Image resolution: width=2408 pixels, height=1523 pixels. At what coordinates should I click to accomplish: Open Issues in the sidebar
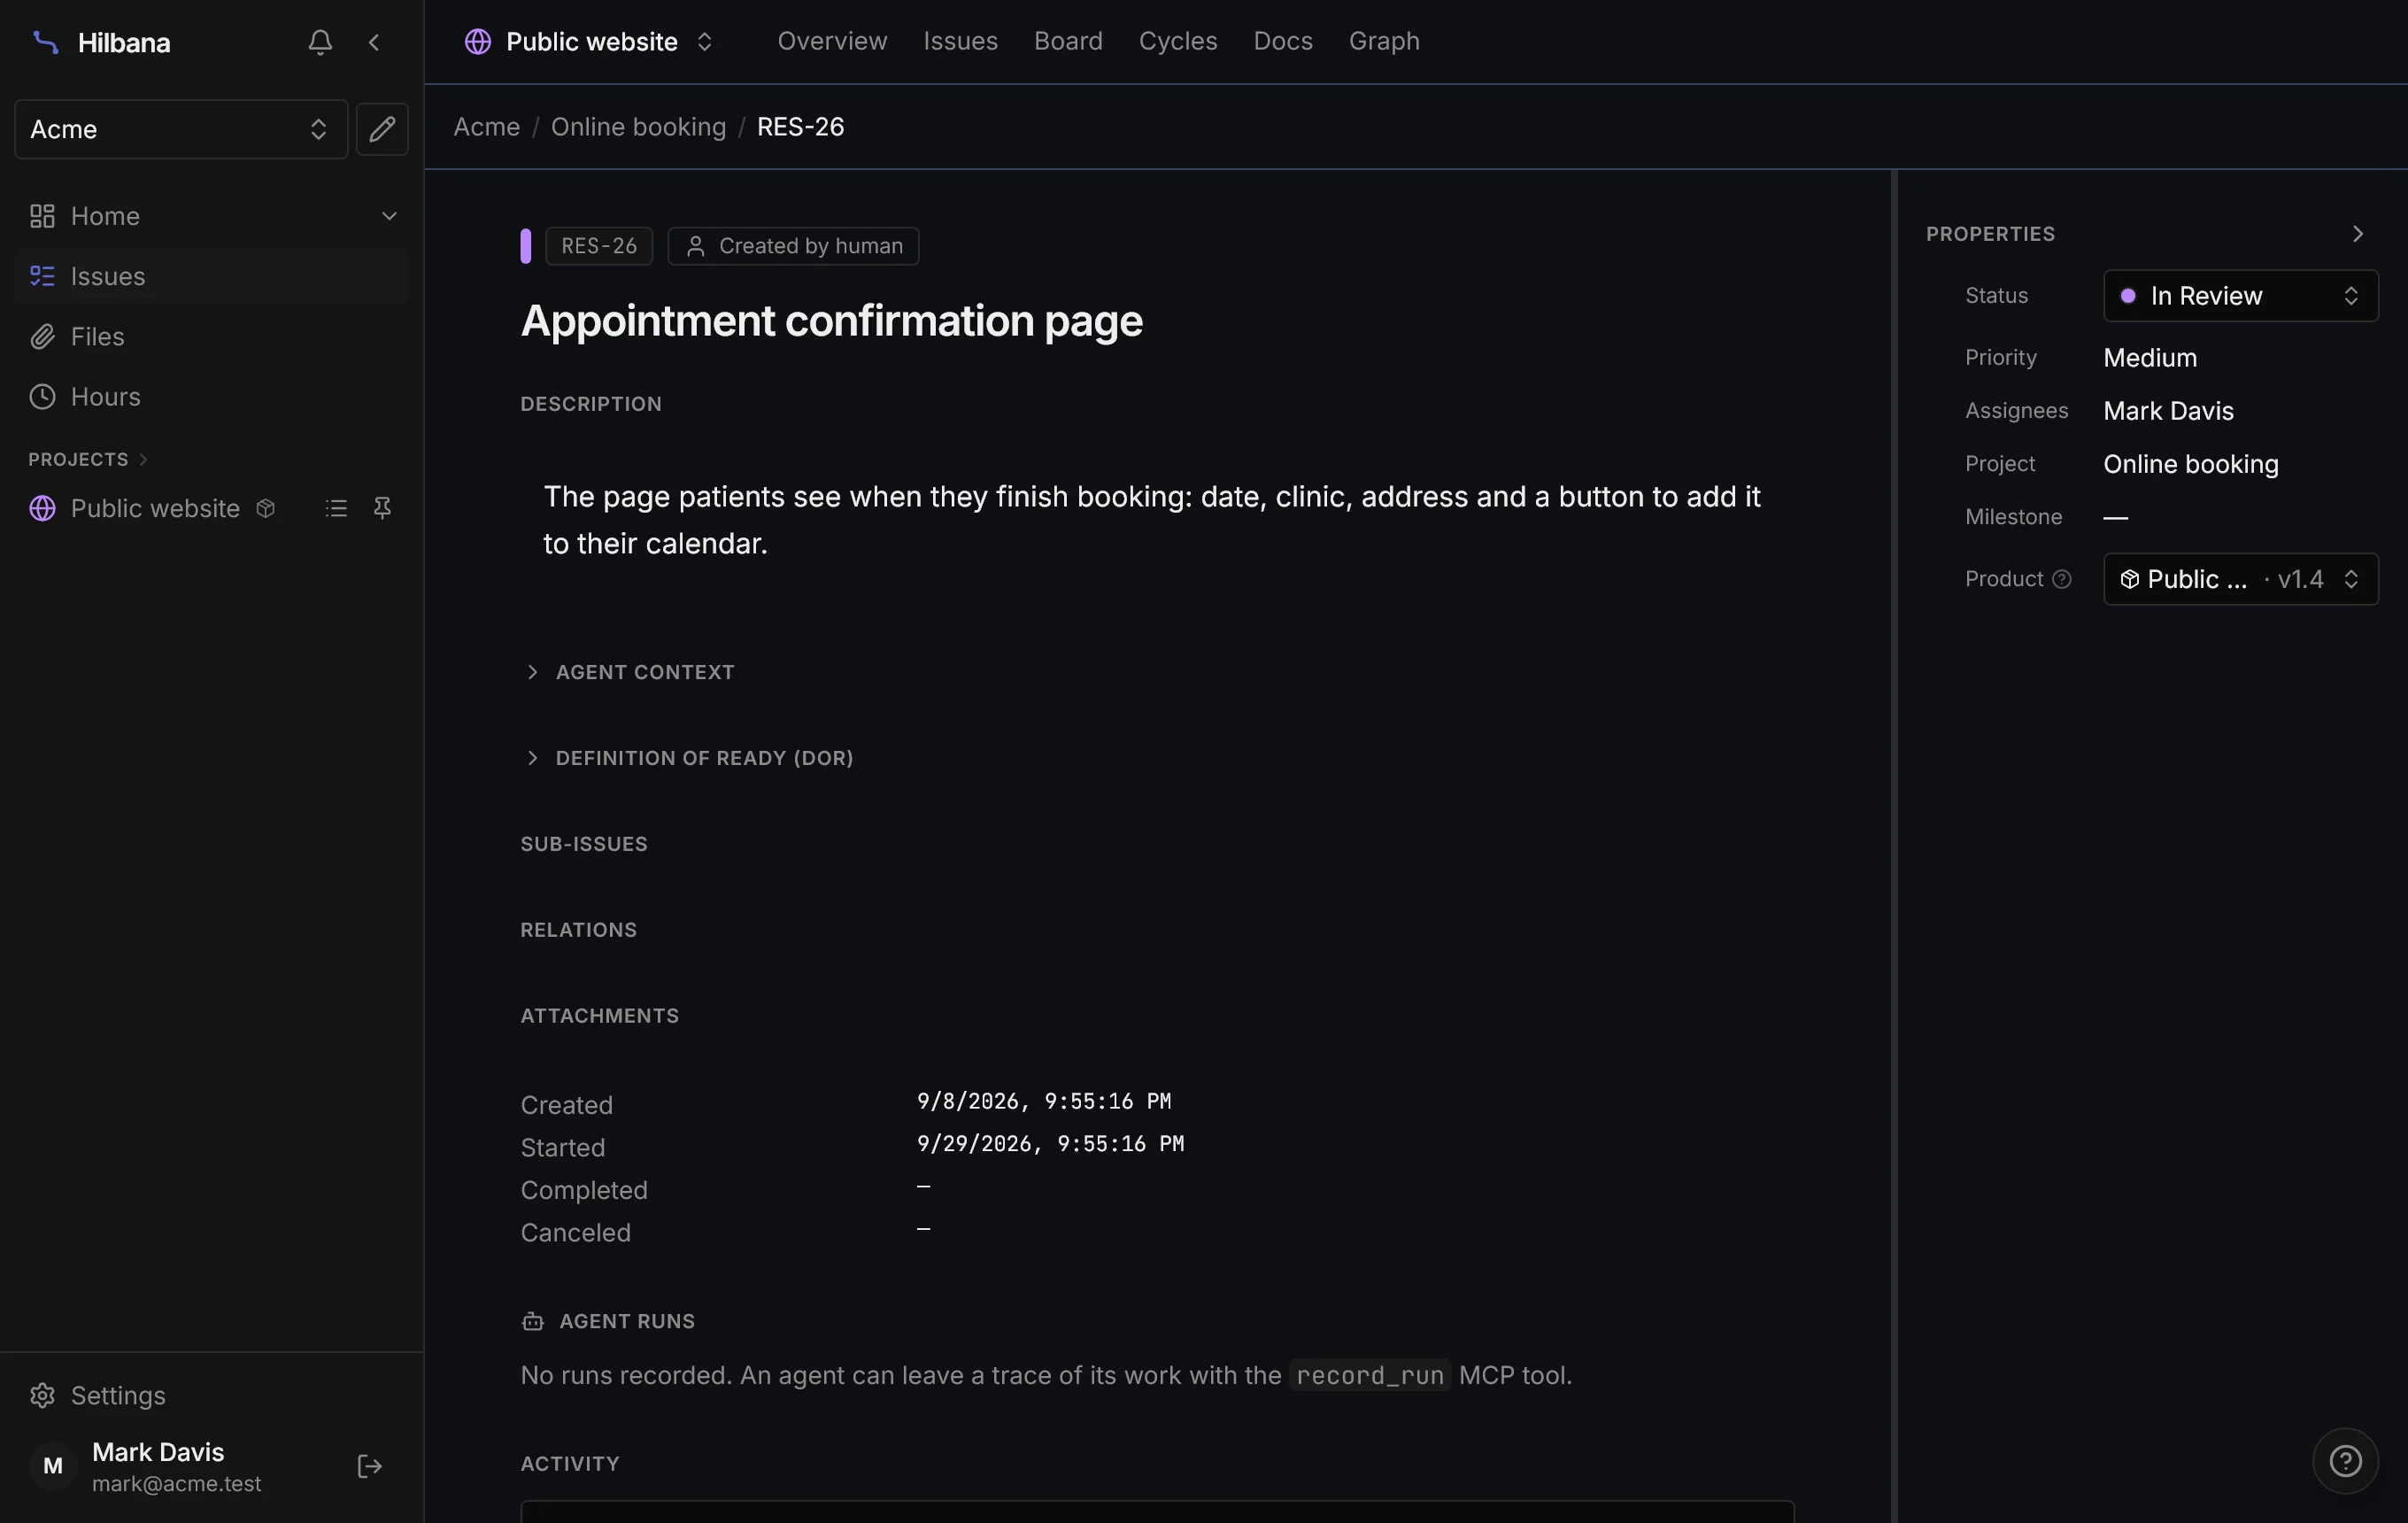pos(212,276)
